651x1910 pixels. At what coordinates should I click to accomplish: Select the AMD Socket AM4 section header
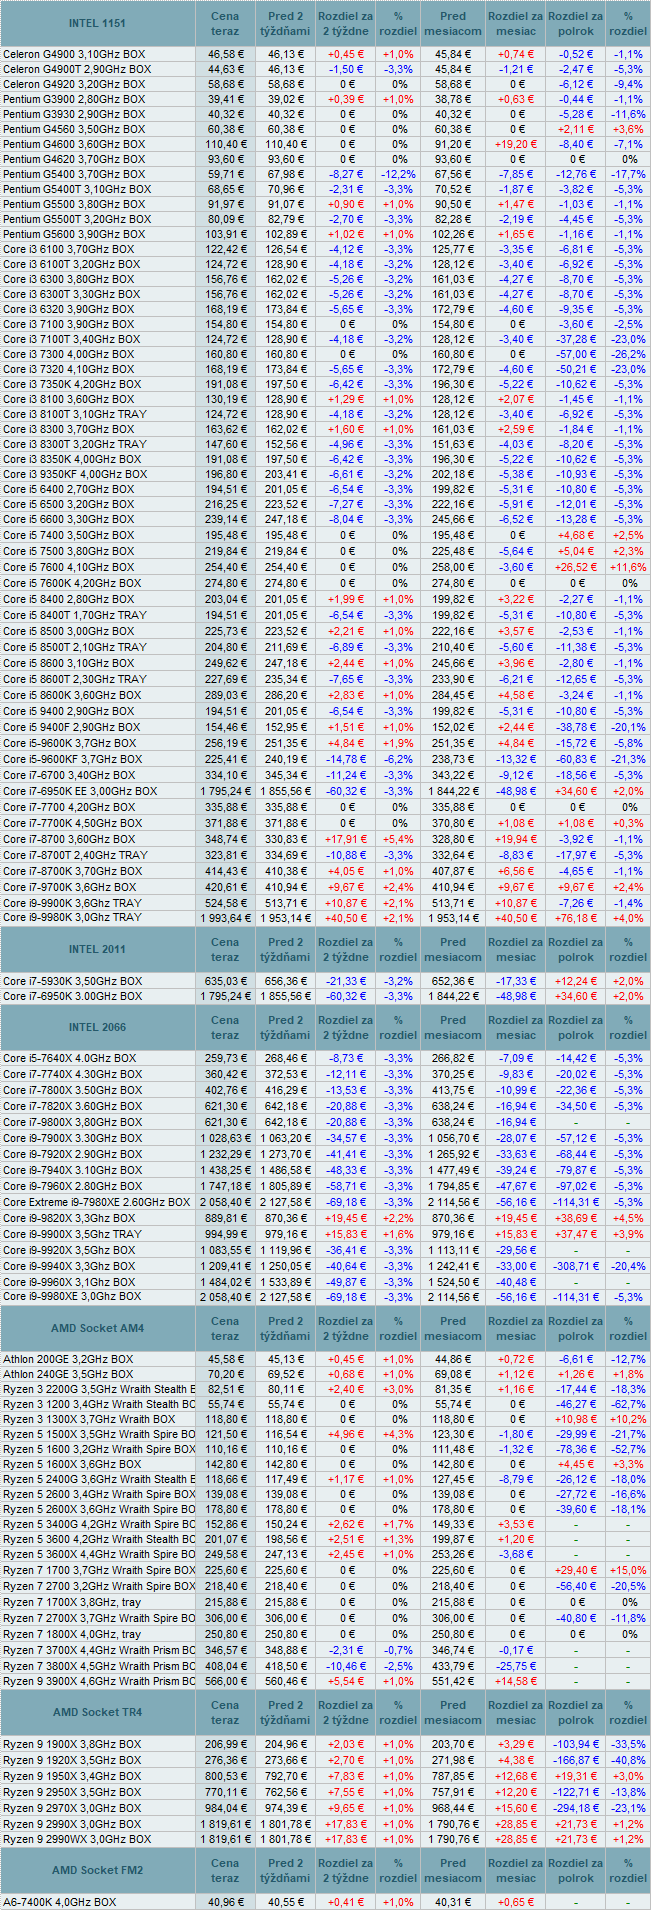coord(98,1328)
